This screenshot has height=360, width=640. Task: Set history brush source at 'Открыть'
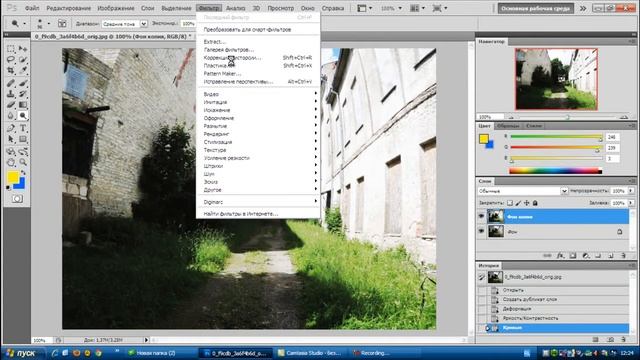pos(482,290)
